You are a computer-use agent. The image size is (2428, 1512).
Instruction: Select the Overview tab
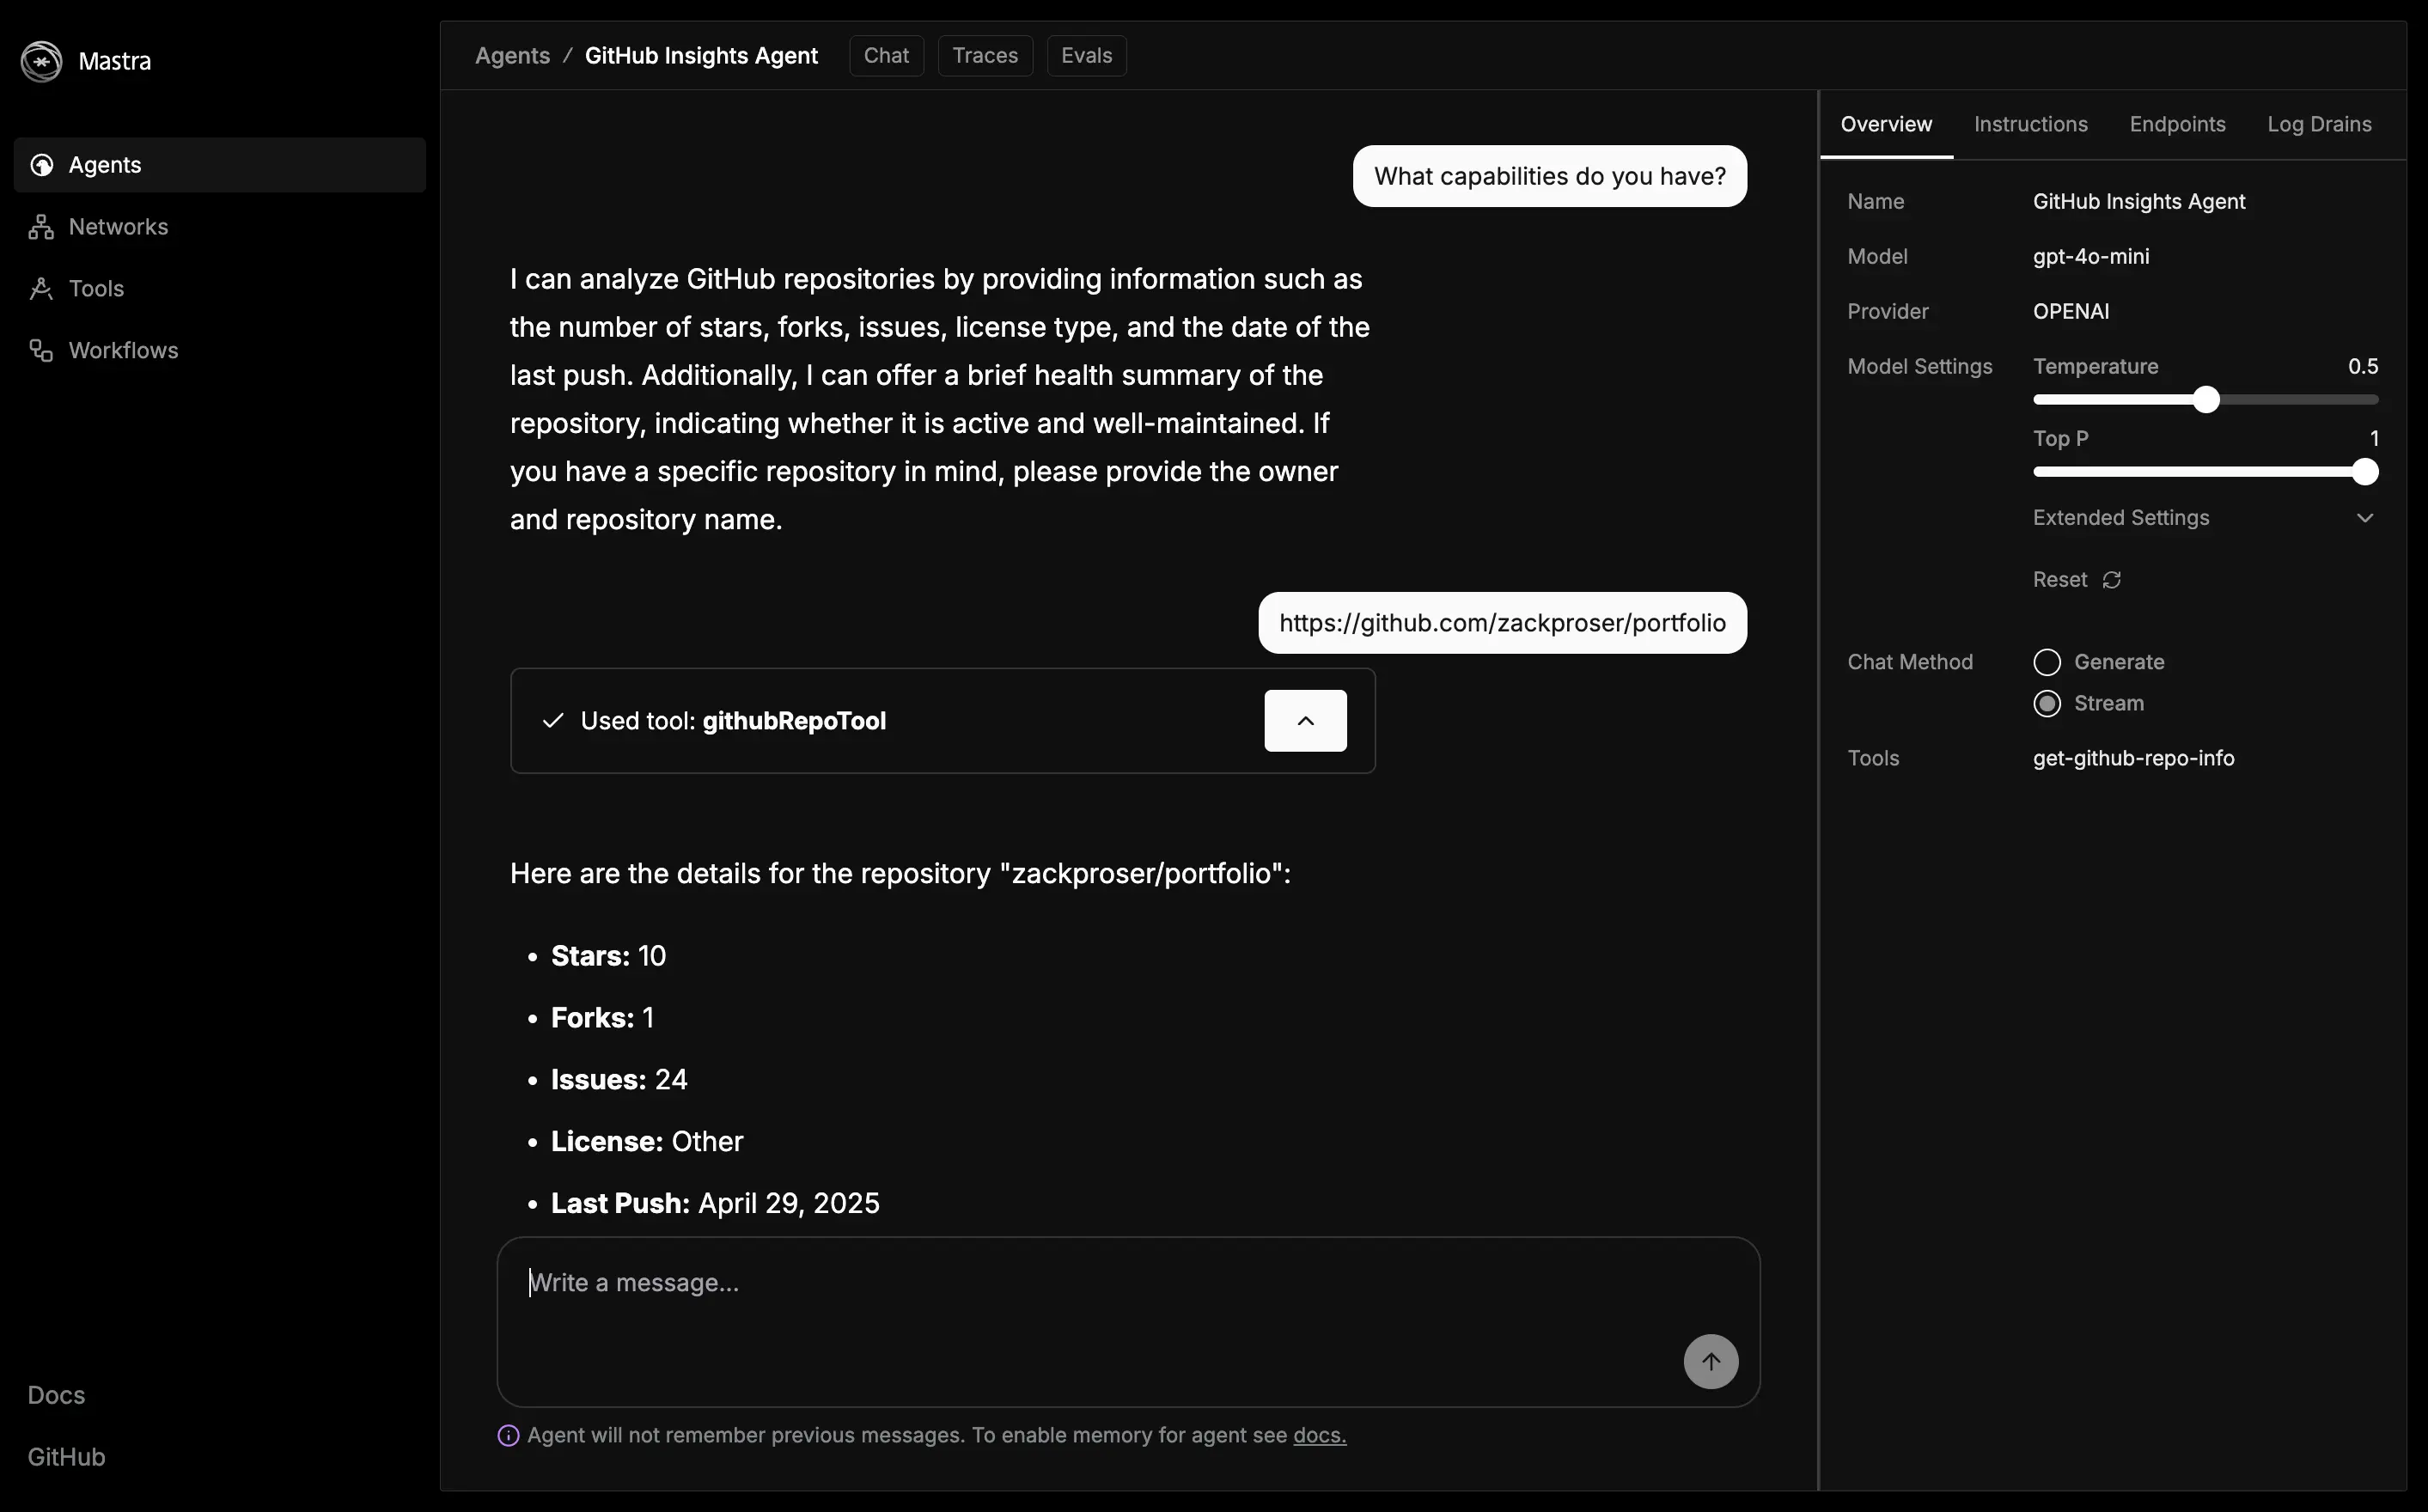pyautogui.click(x=1886, y=124)
